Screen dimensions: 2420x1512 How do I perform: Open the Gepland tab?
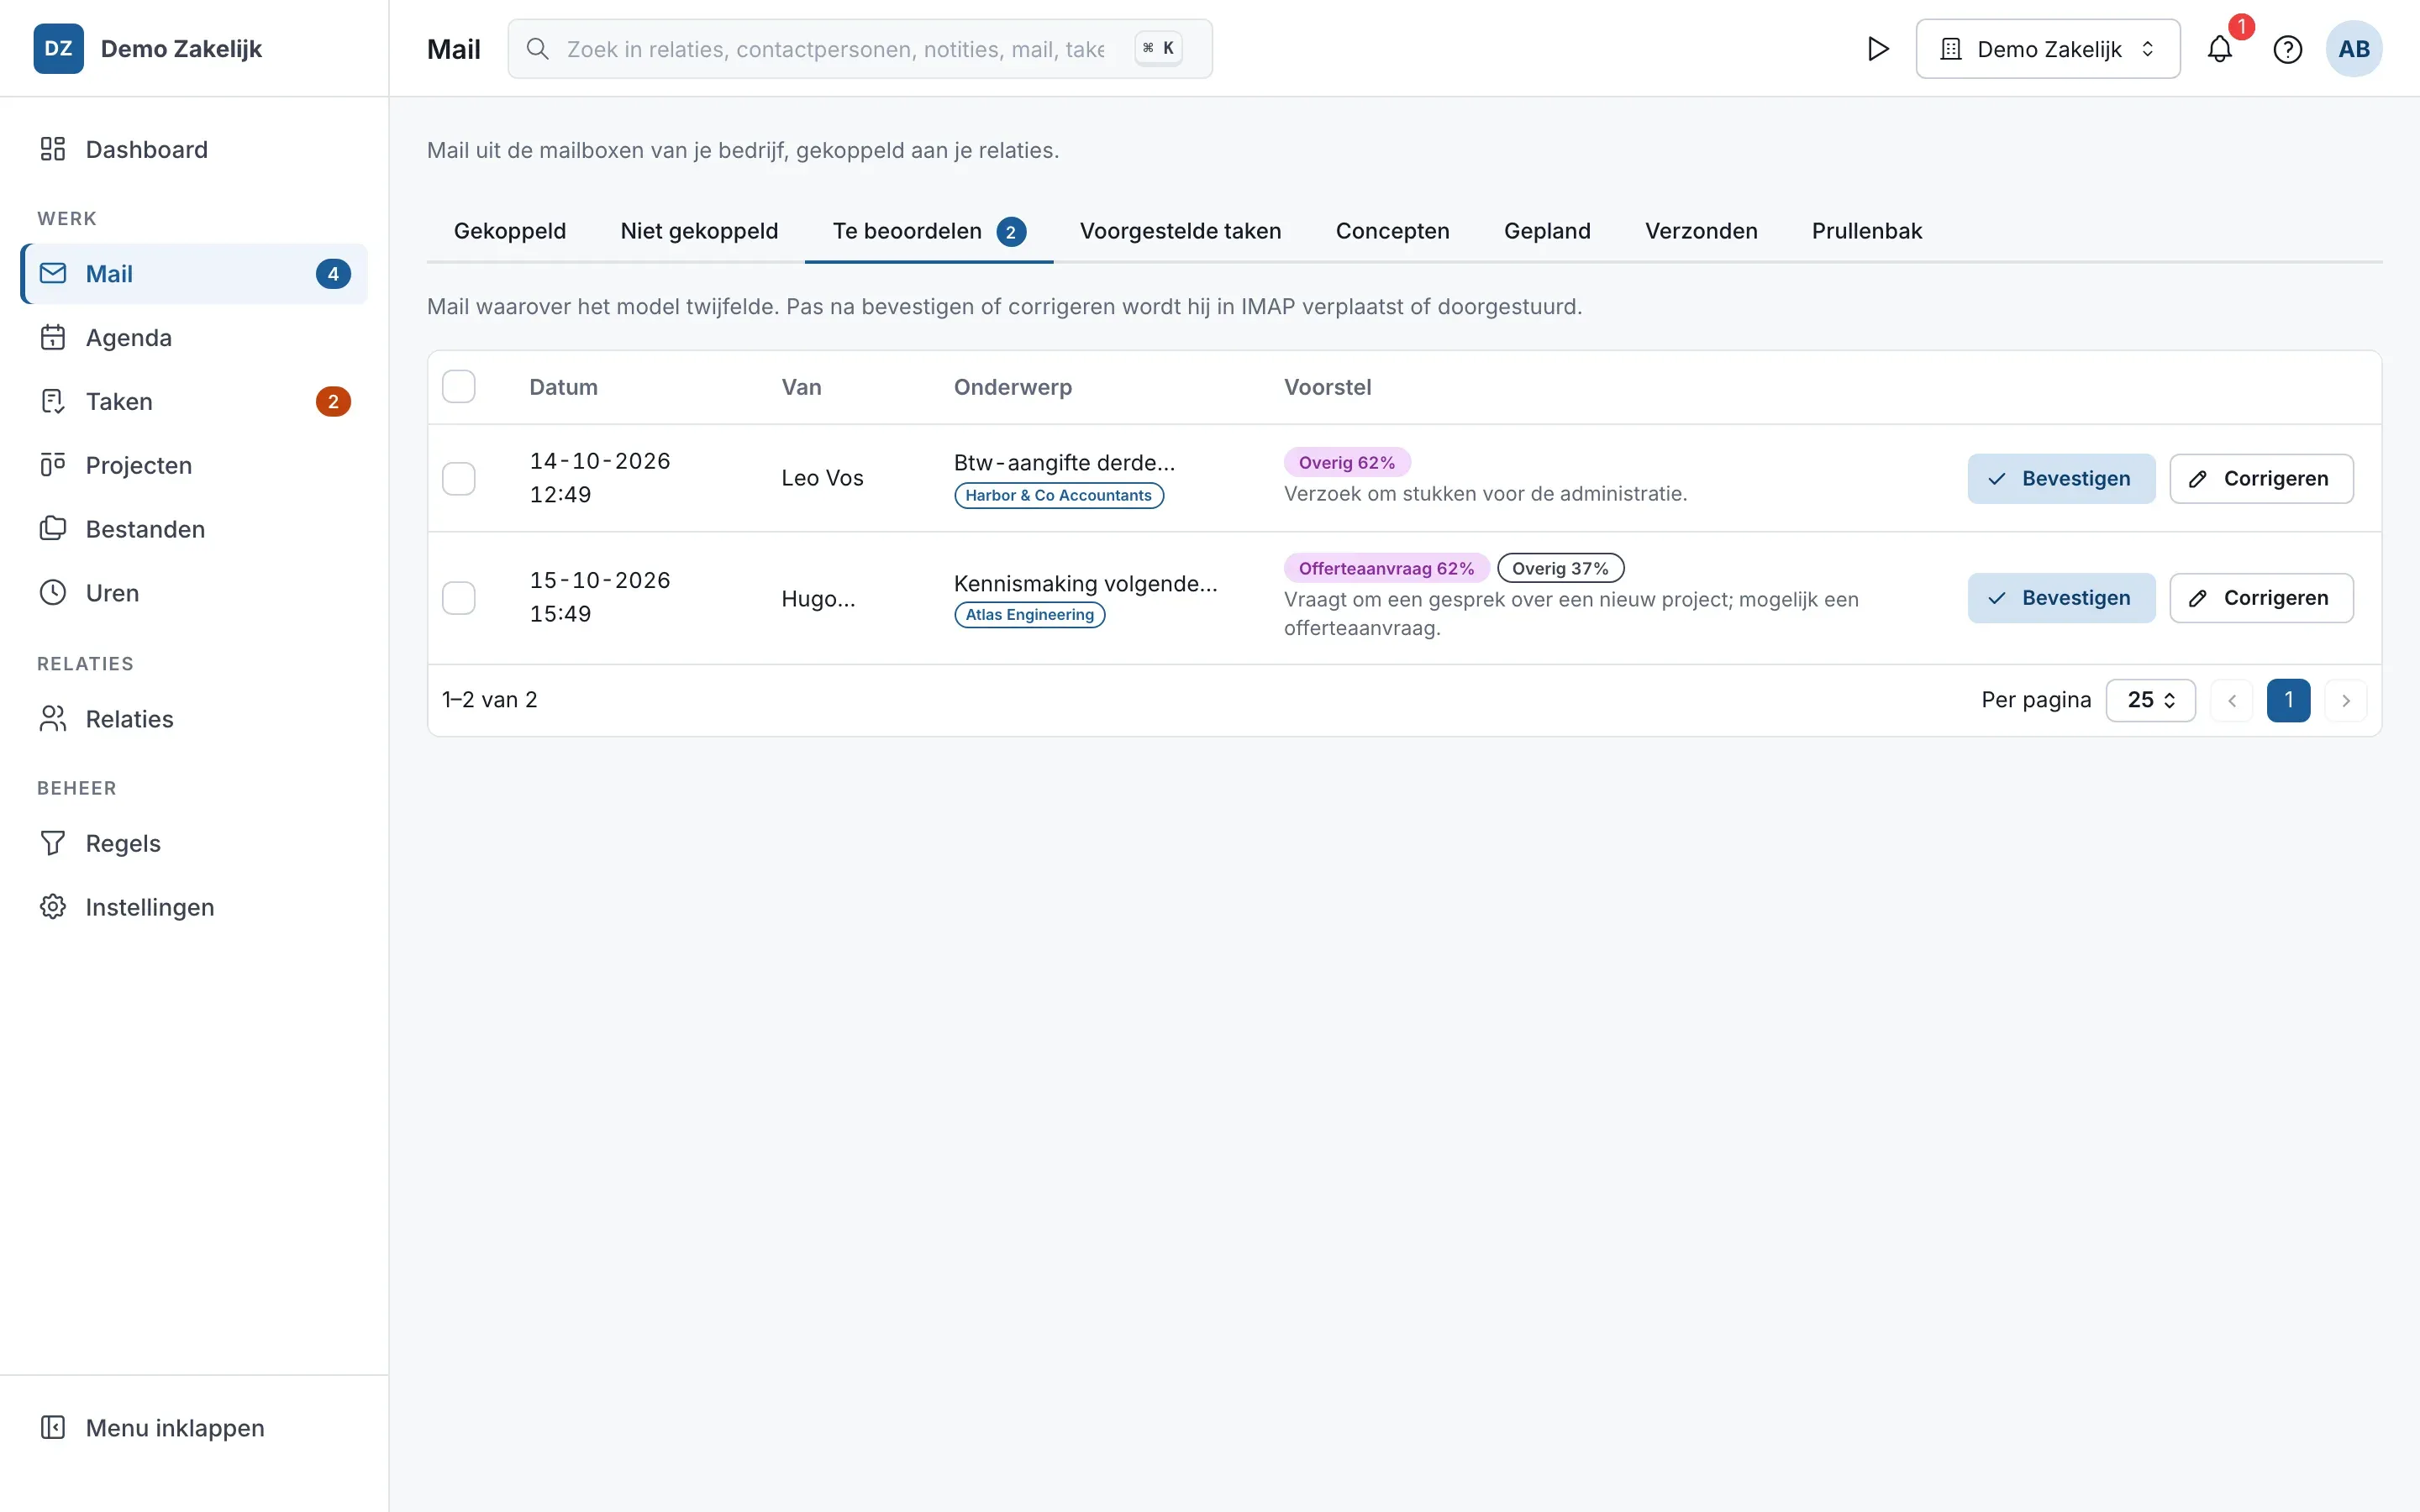[x=1547, y=232]
